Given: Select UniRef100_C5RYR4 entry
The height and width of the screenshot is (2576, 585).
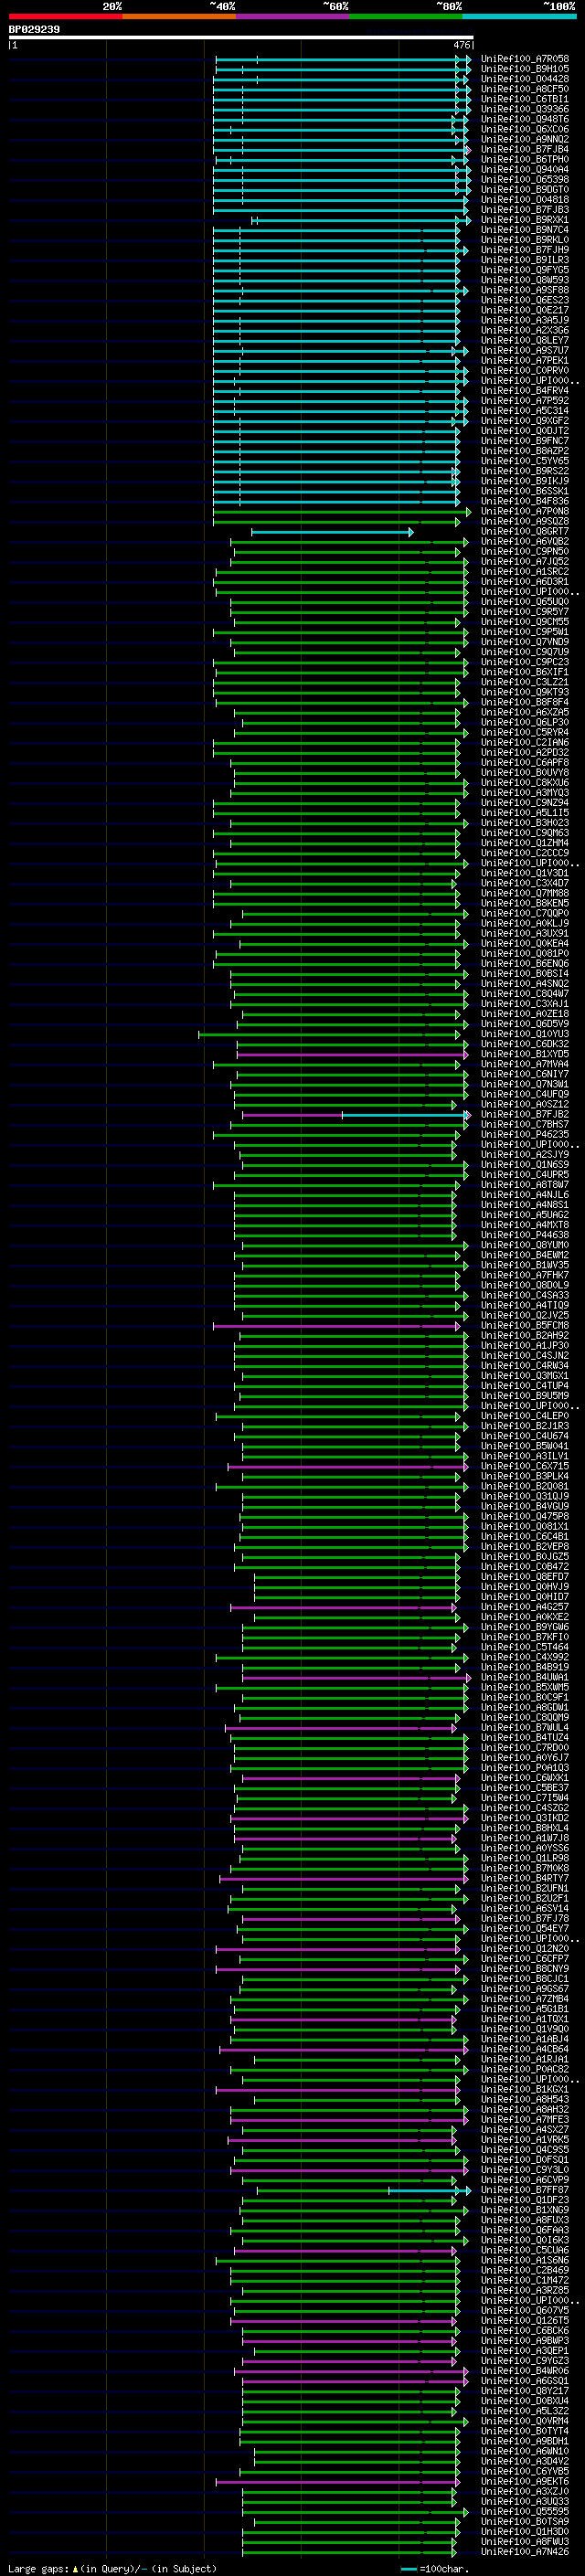Looking at the screenshot, I should pyautogui.click(x=525, y=732).
